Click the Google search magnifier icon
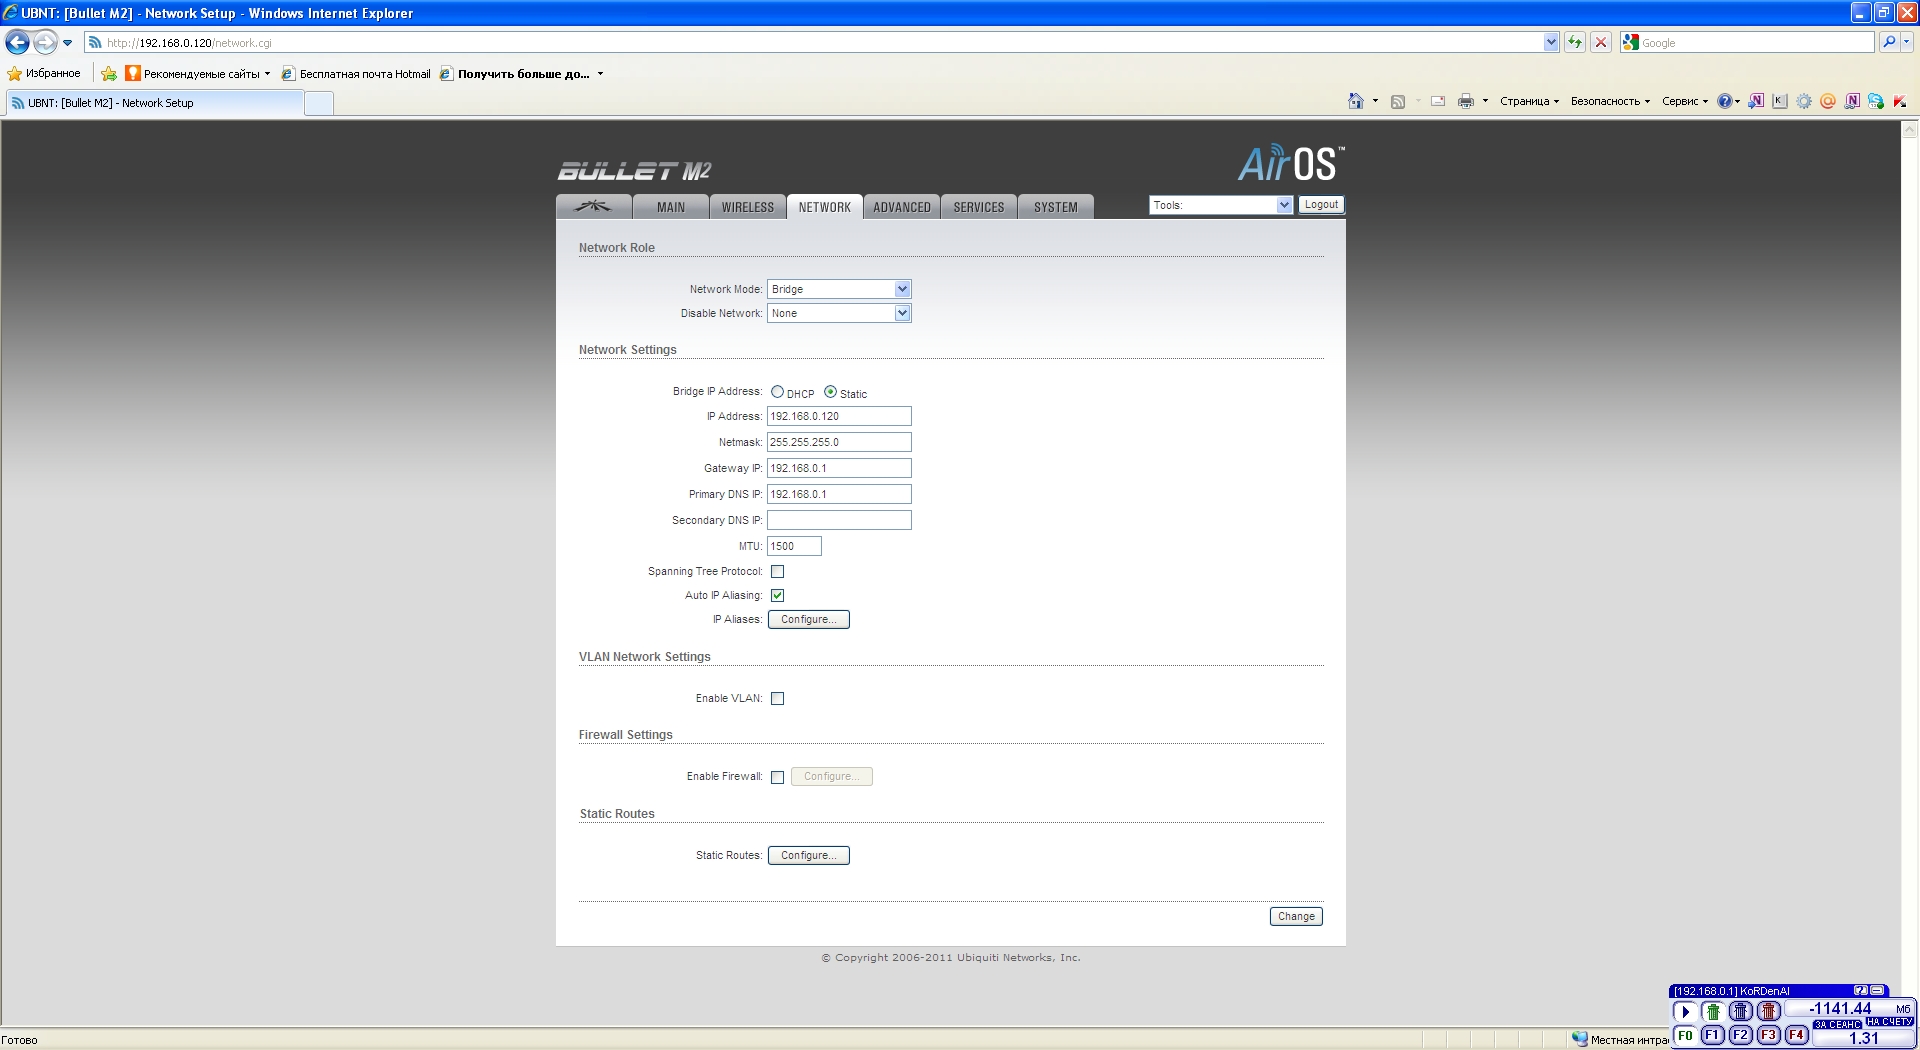 tap(1888, 42)
